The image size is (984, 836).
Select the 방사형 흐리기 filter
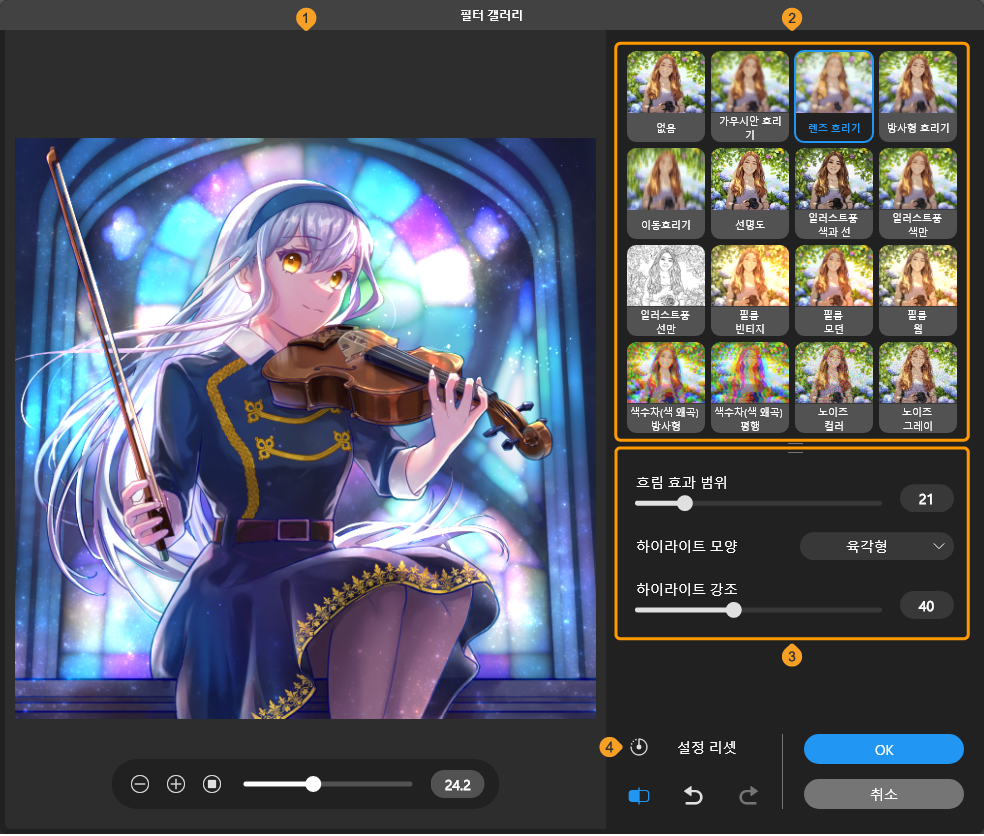click(918, 96)
